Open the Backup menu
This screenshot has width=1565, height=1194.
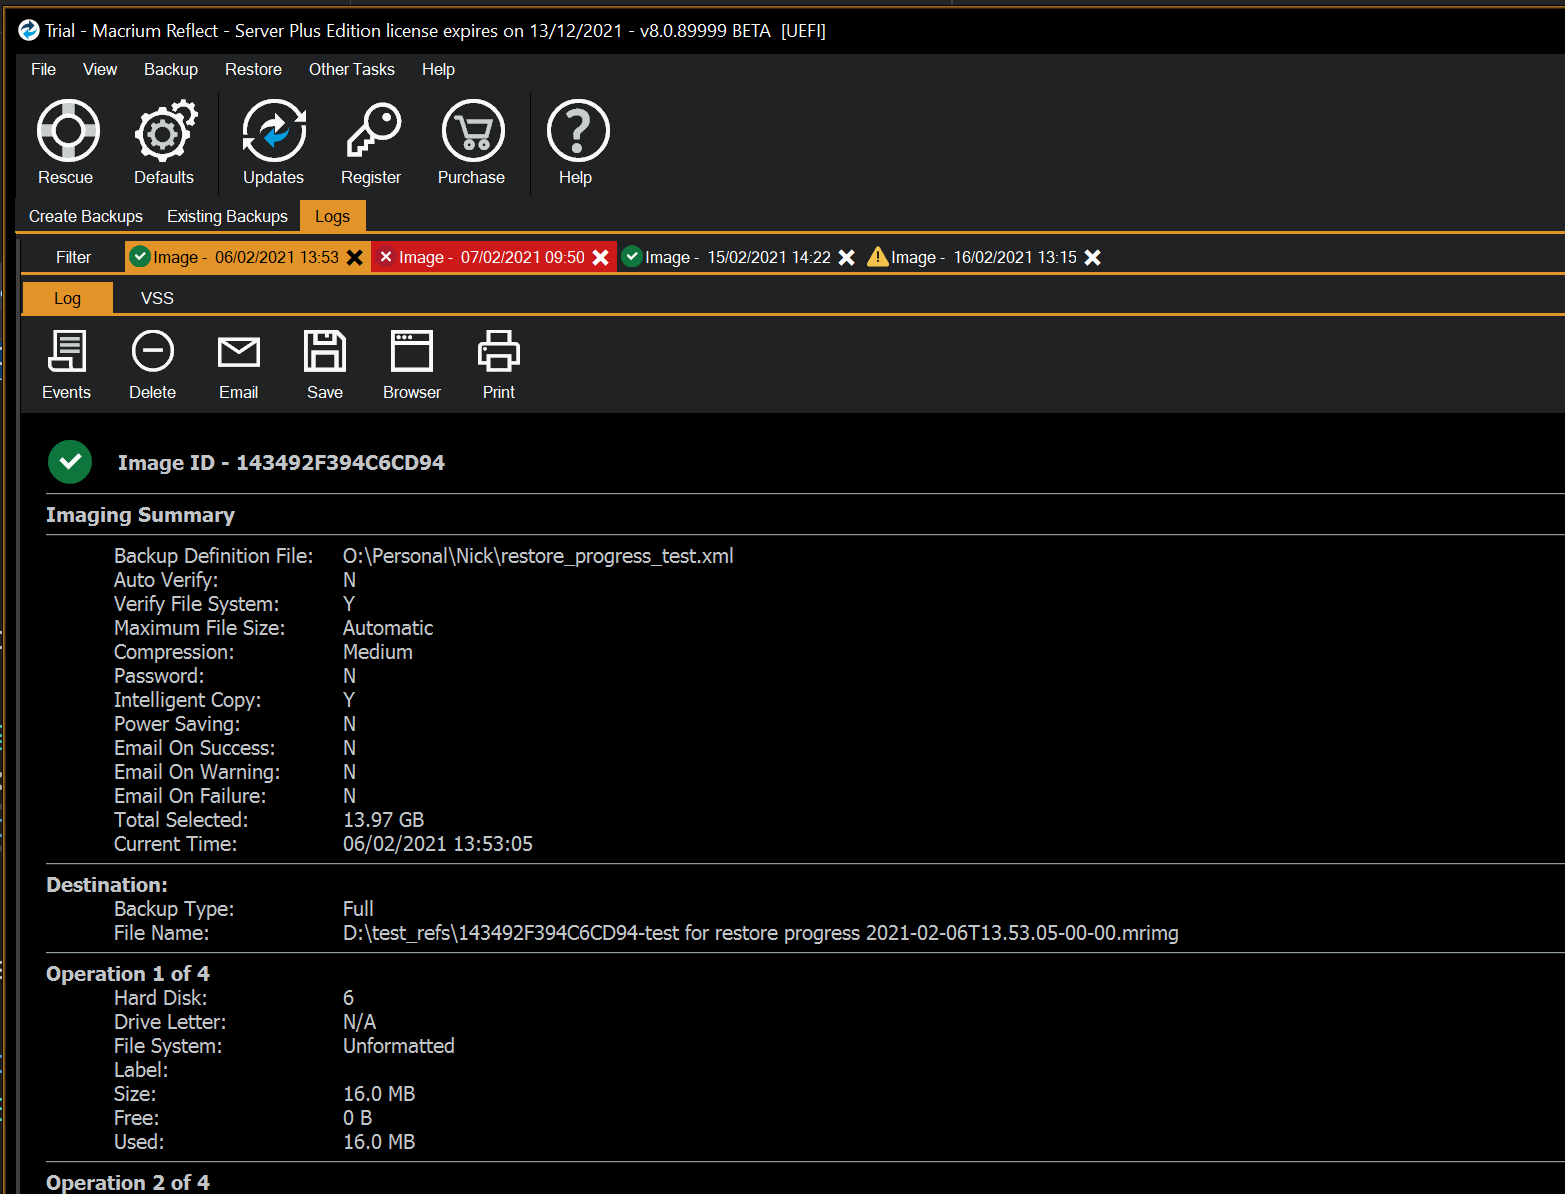[171, 69]
